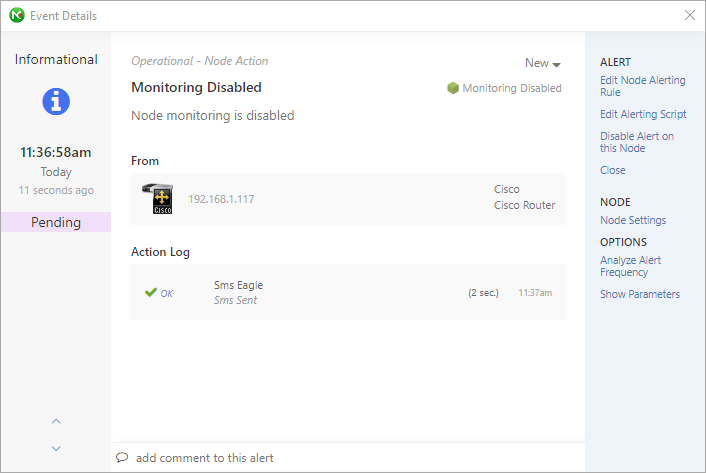706x473 pixels.
Task: Go to next event with down chevron
Action: (x=56, y=448)
